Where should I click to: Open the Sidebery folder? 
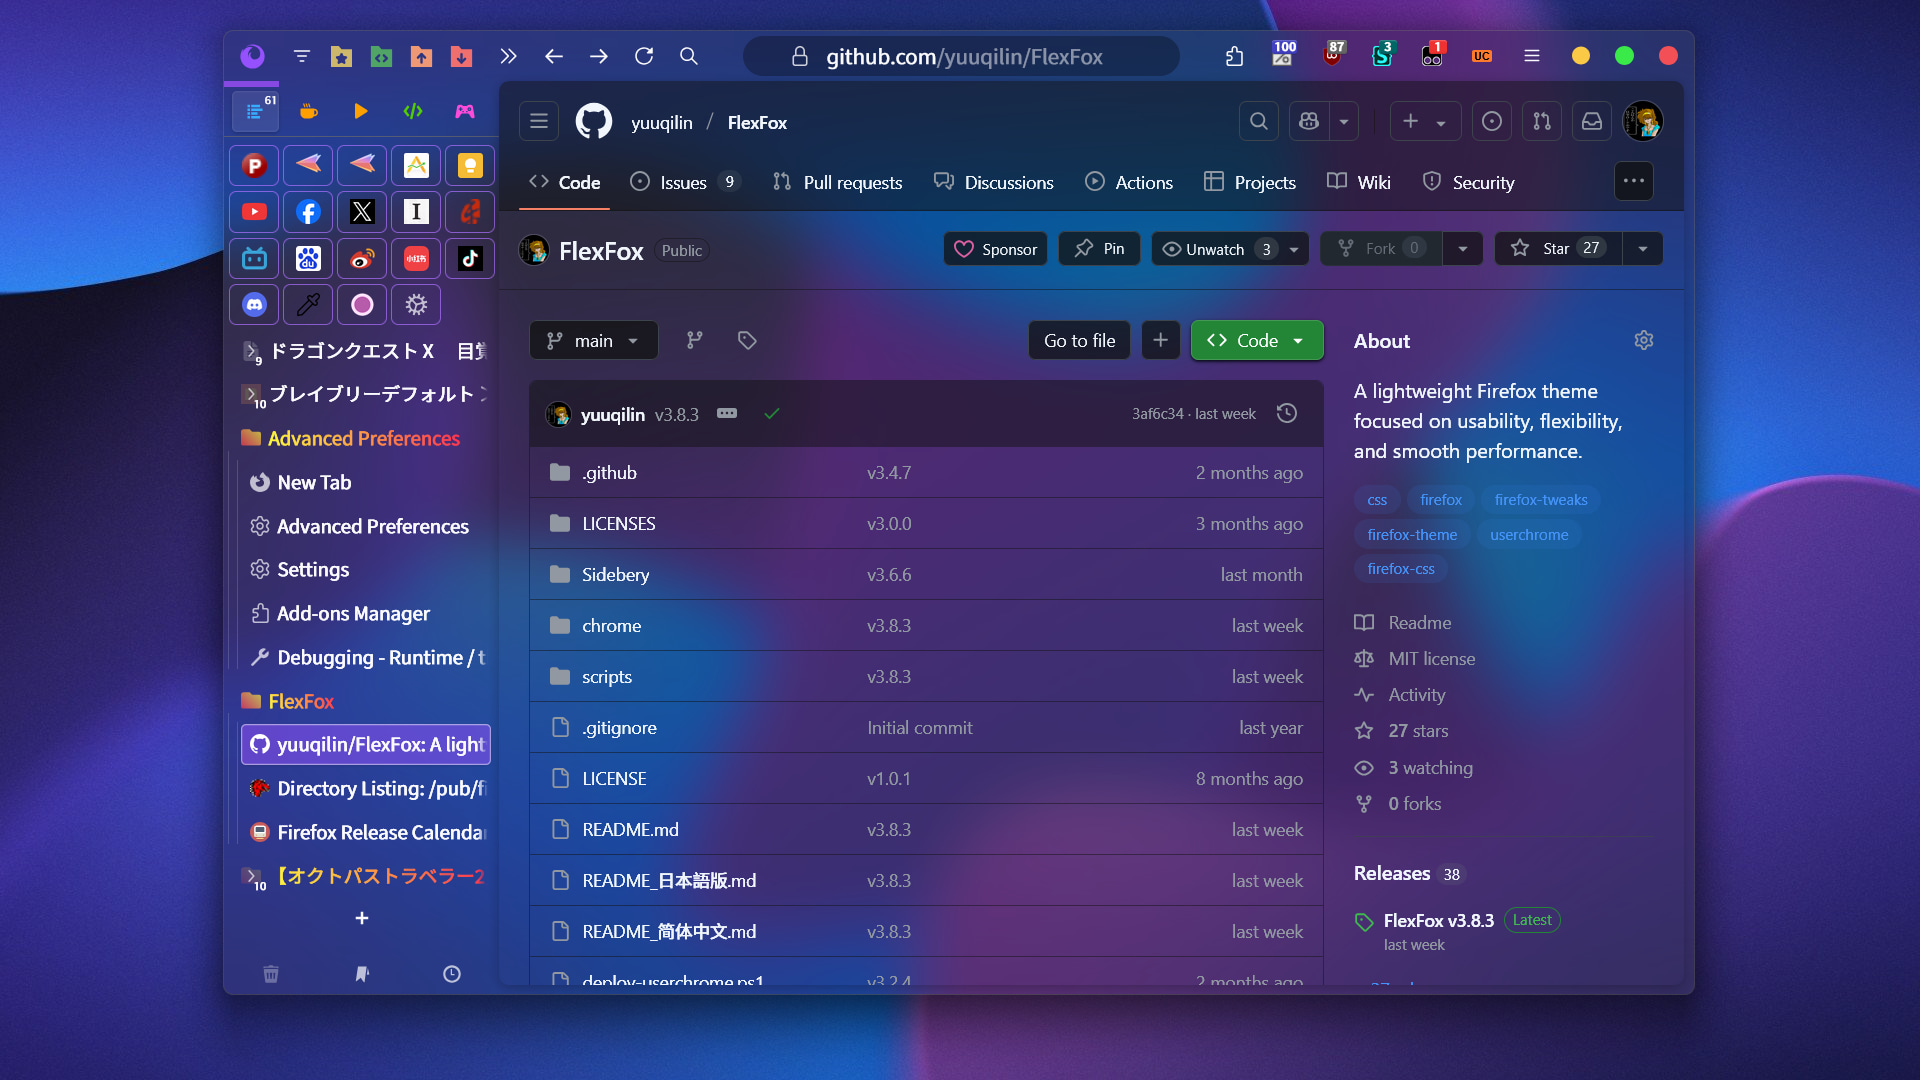click(615, 574)
